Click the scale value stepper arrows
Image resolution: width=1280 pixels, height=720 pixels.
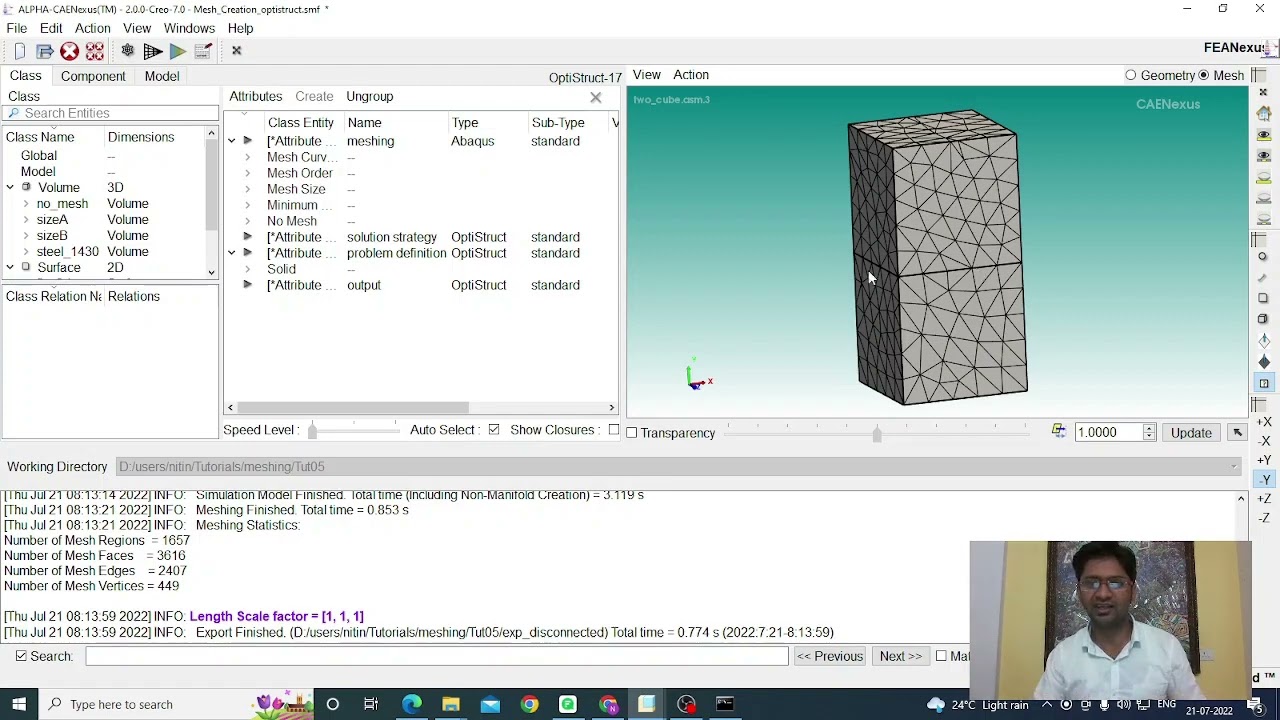point(1149,432)
